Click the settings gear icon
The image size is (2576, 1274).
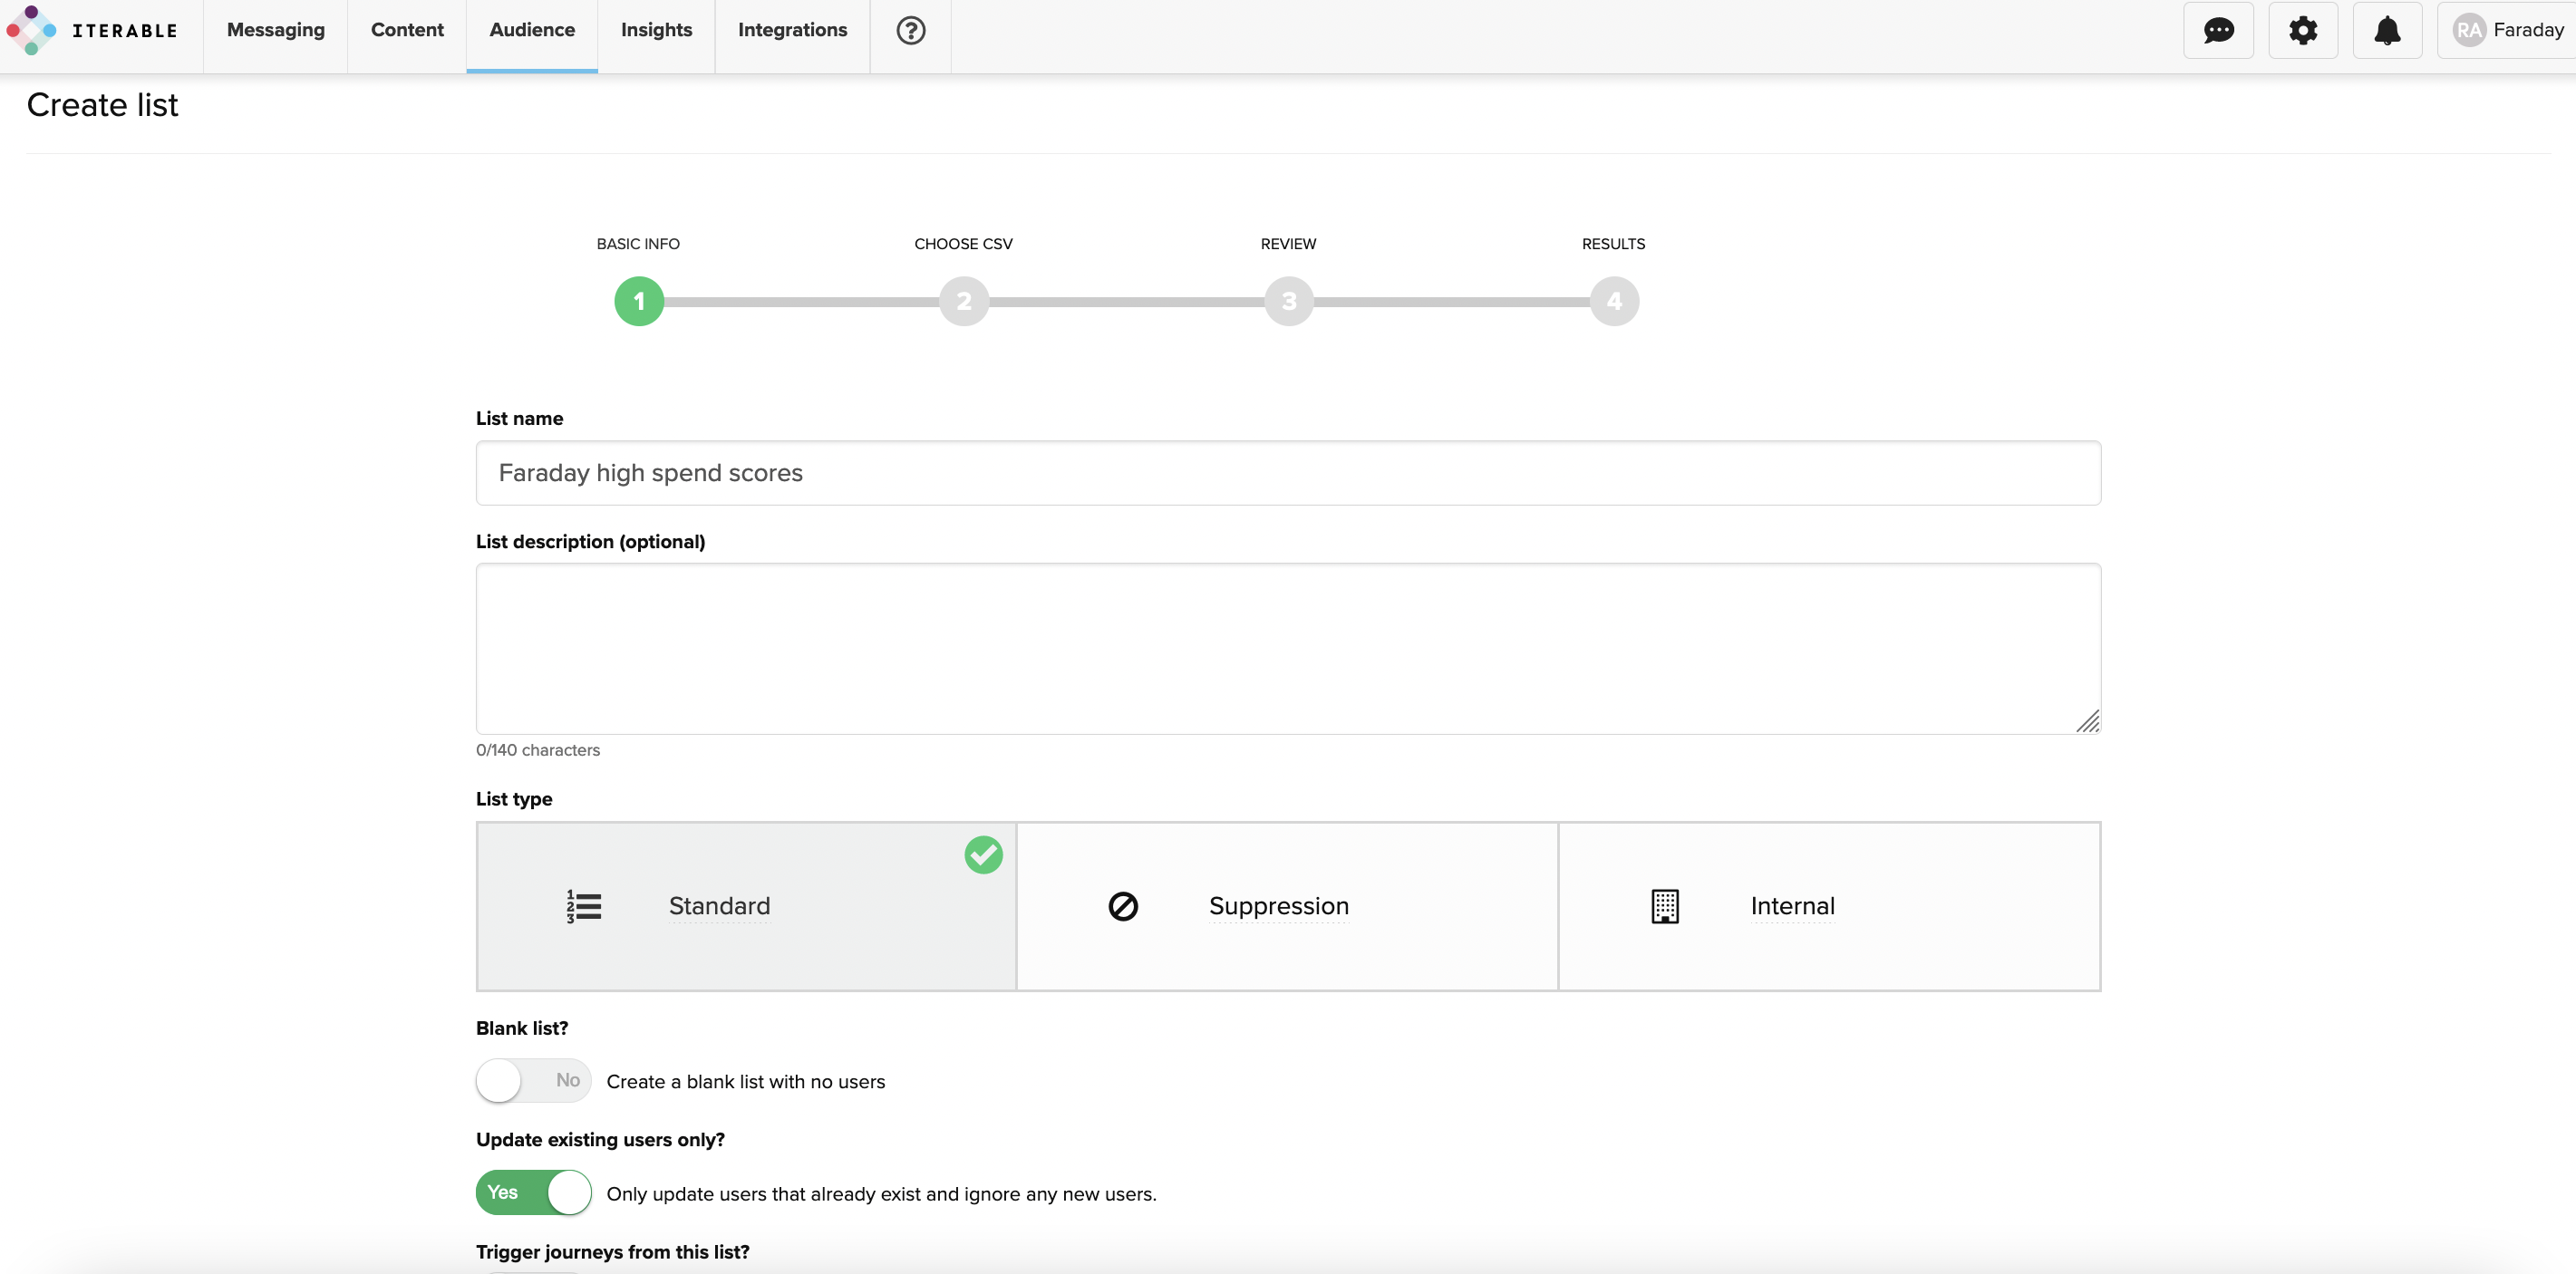click(x=2303, y=28)
